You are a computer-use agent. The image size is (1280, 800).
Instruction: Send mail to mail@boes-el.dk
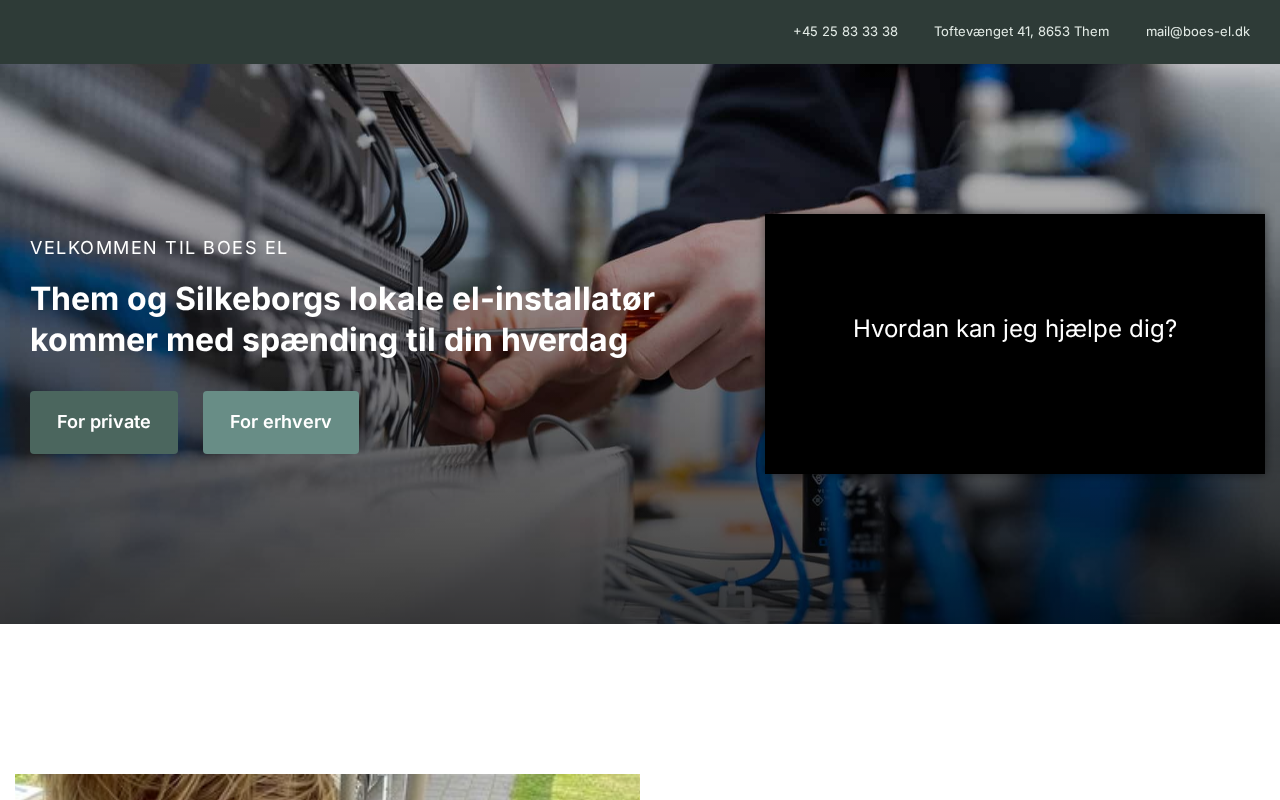coord(1197,31)
